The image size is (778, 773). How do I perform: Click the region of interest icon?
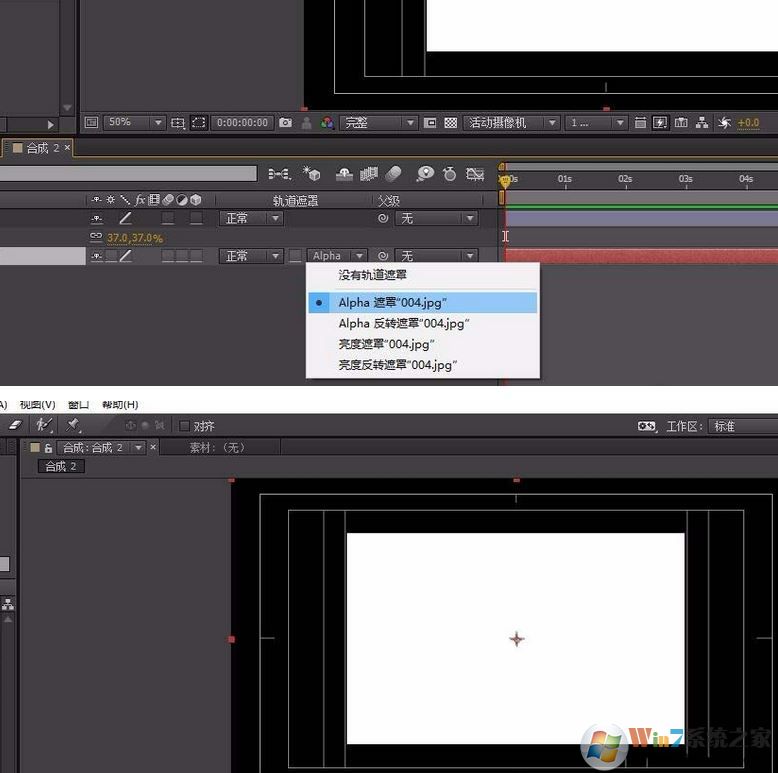(198, 122)
